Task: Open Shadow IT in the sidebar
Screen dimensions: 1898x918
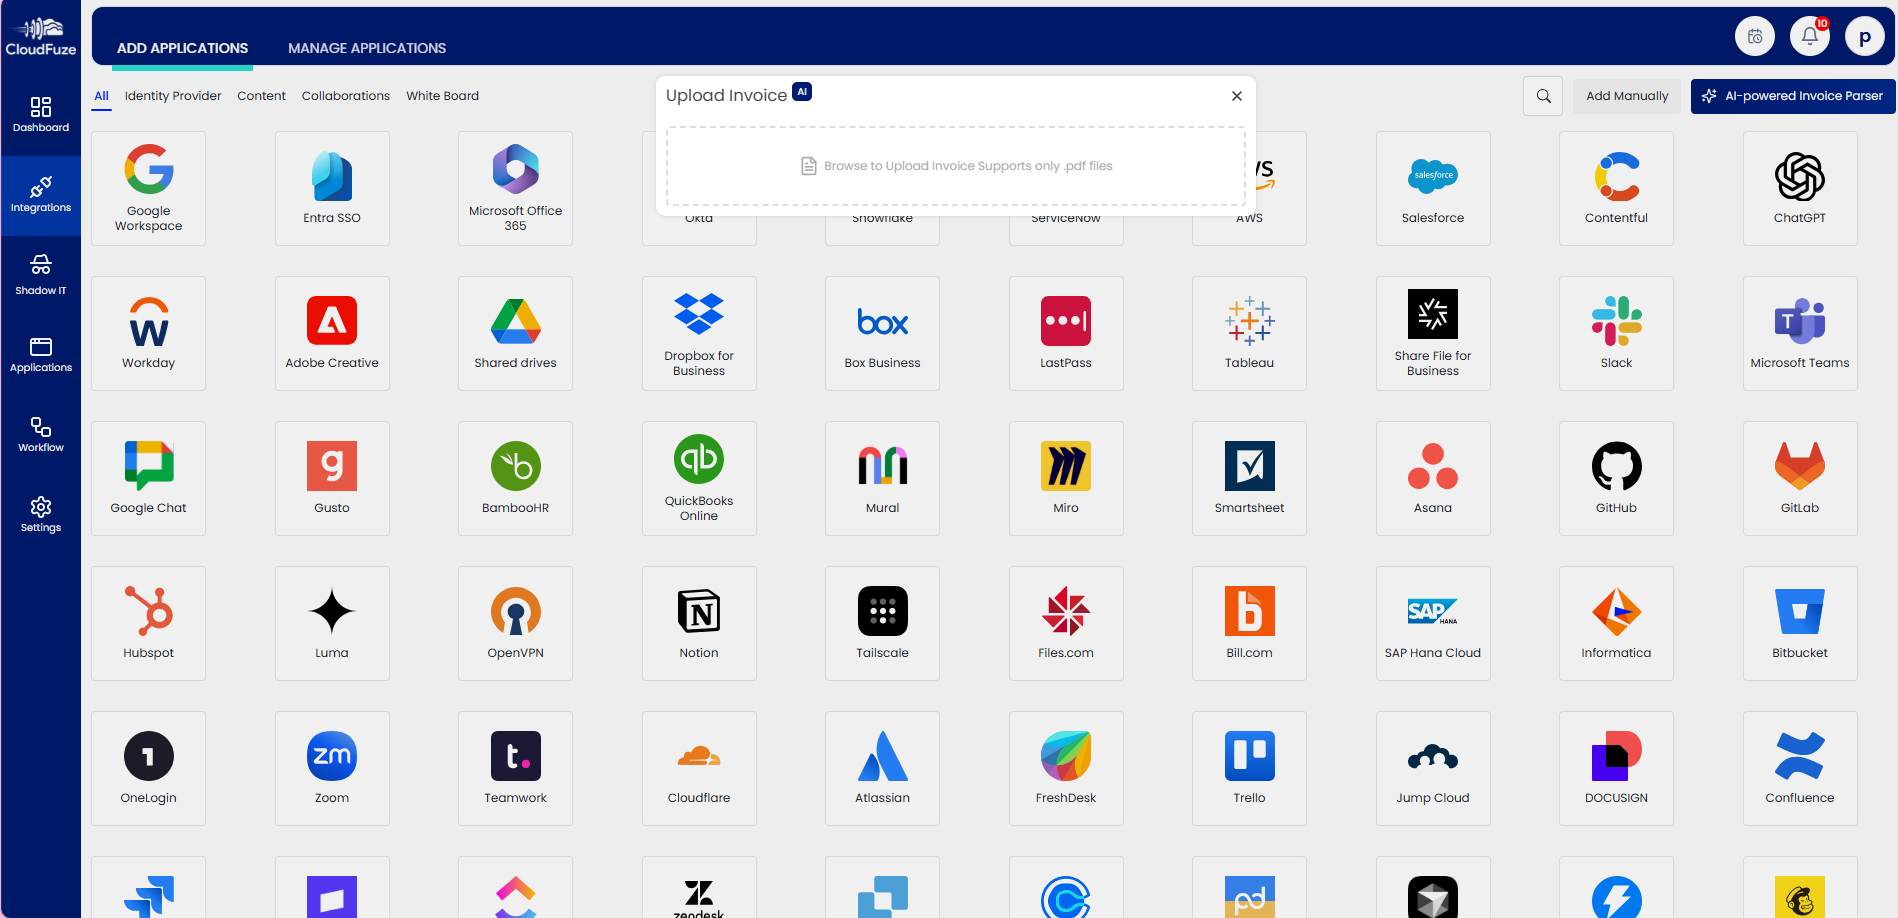Action: click(41, 274)
